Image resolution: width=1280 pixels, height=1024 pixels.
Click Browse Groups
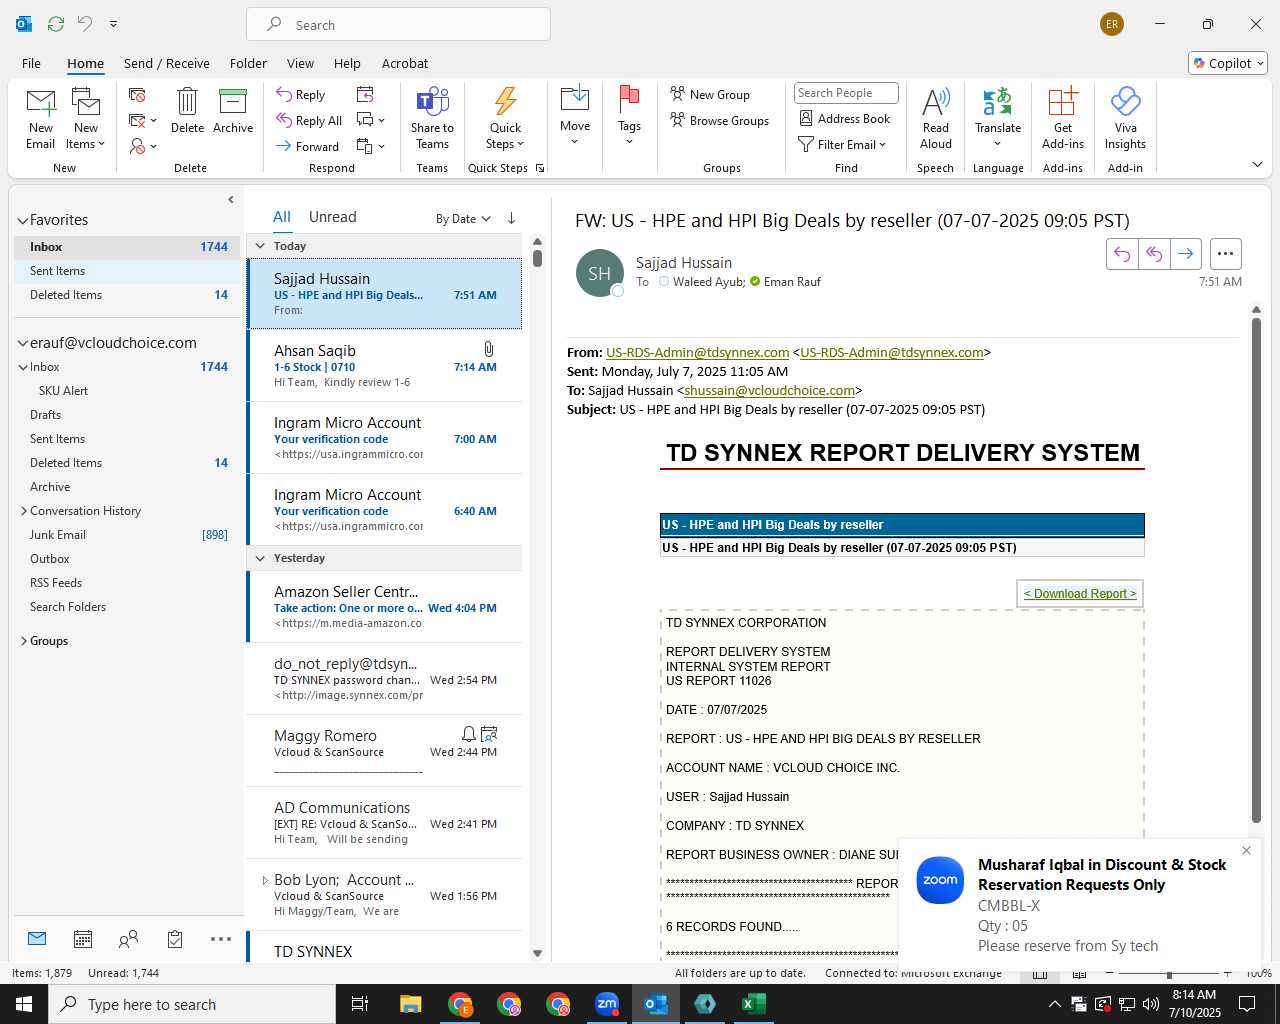719,121
